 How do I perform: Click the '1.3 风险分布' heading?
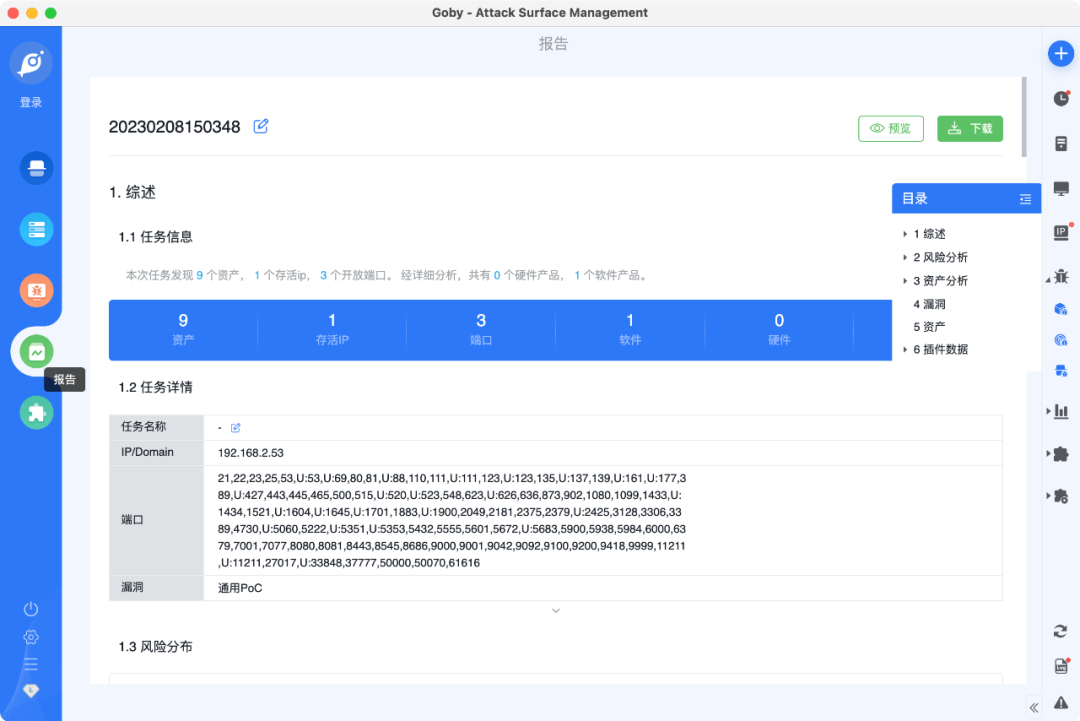[155, 647]
